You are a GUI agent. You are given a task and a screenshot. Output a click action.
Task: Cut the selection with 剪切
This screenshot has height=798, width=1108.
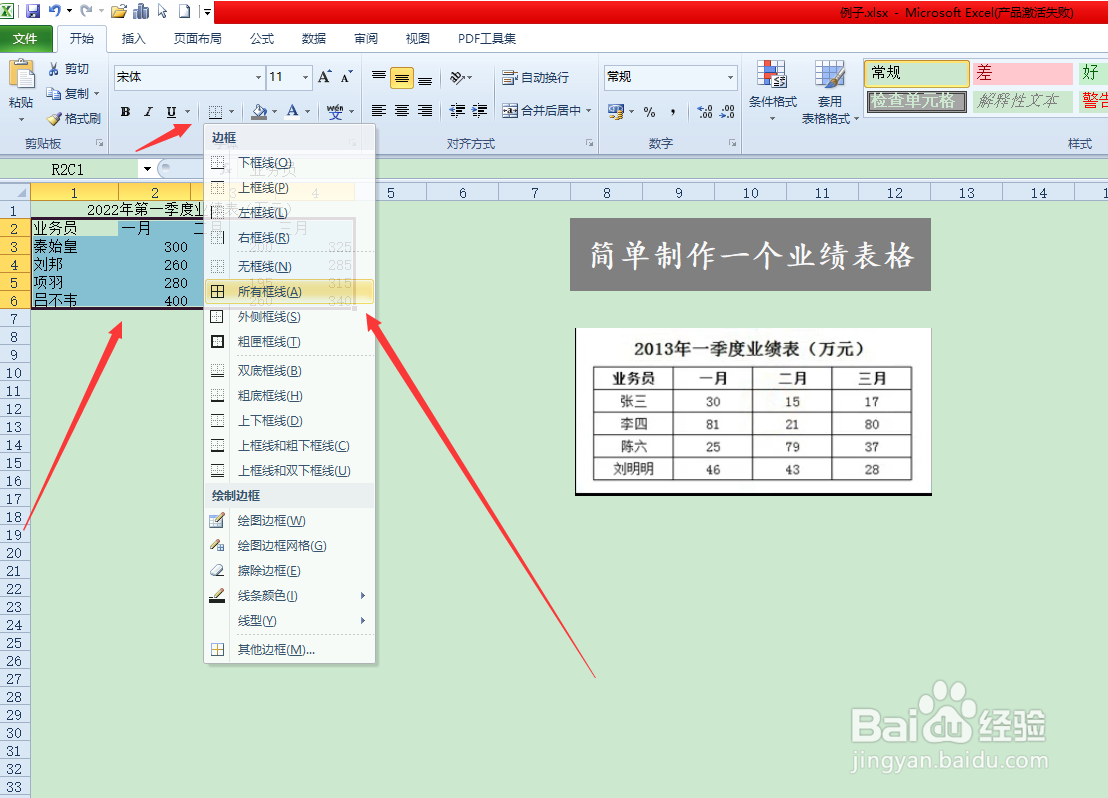coord(69,69)
